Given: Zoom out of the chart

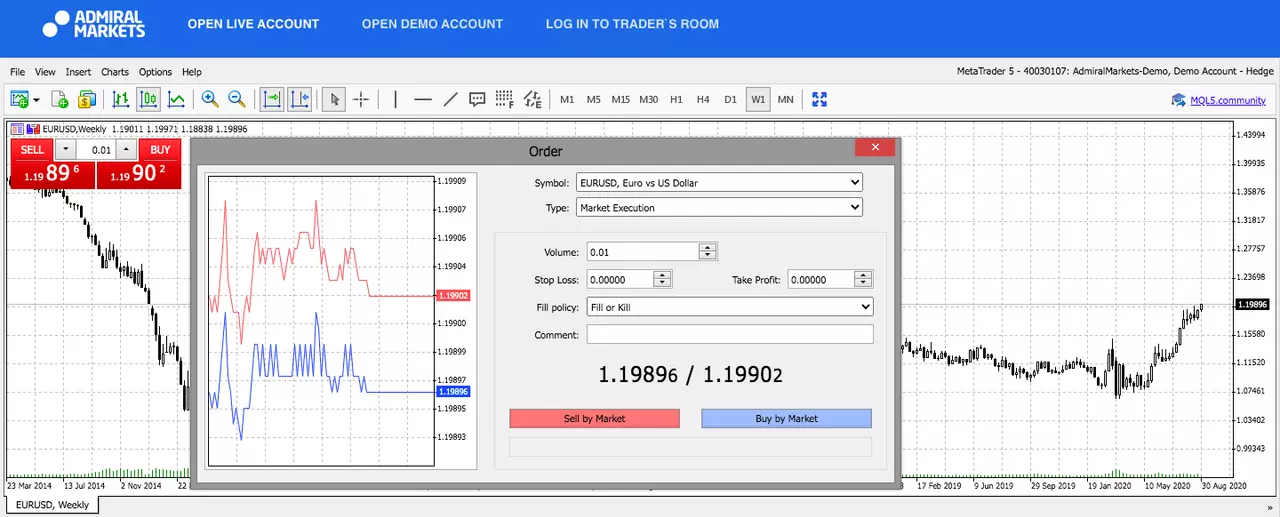Looking at the screenshot, I should [237, 99].
